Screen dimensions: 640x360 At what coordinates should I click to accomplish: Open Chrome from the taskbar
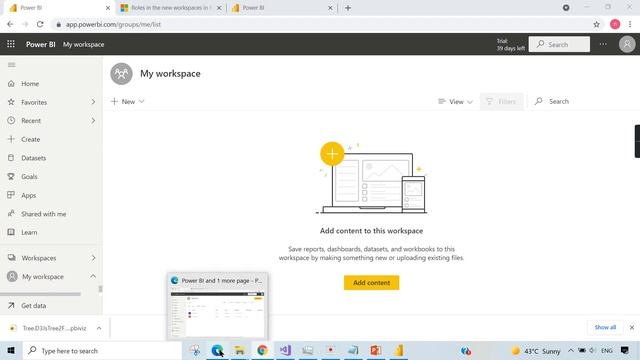click(262, 350)
